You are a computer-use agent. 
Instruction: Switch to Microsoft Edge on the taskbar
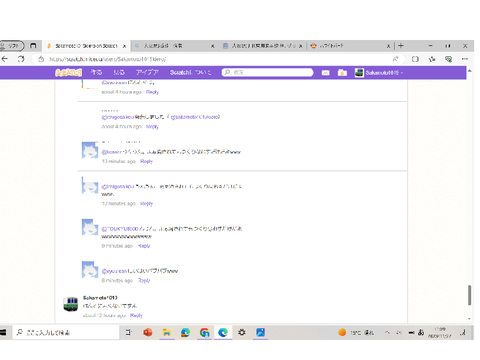pos(223,332)
